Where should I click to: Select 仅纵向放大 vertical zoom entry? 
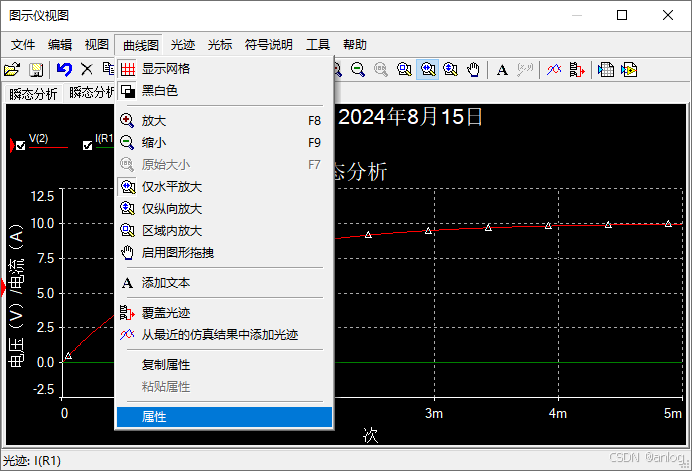(224, 209)
